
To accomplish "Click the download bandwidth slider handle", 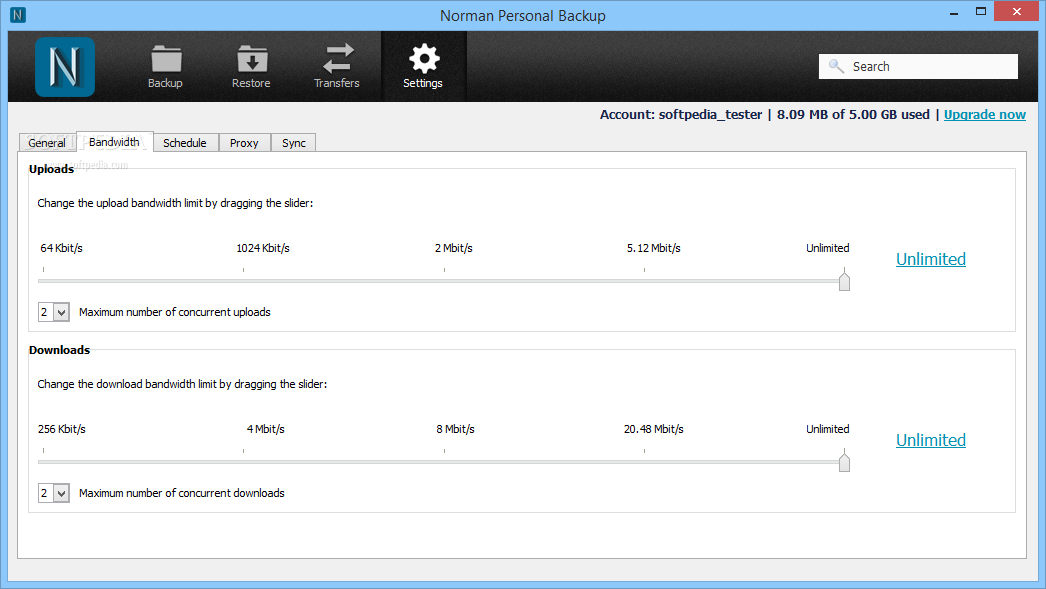I will pyautogui.click(x=845, y=462).
